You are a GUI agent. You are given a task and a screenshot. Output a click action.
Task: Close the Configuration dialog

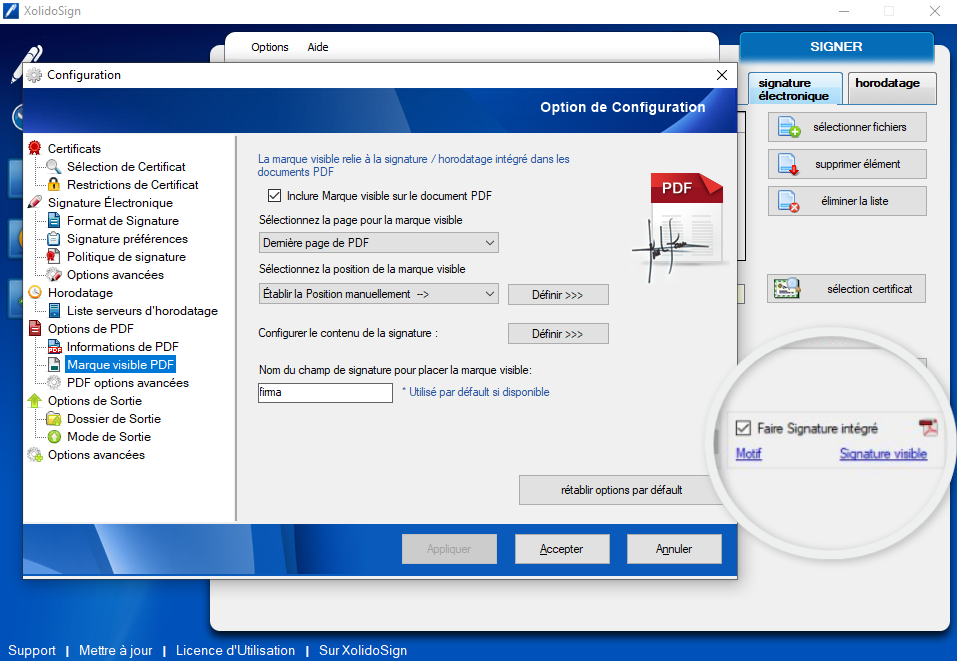point(722,75)
